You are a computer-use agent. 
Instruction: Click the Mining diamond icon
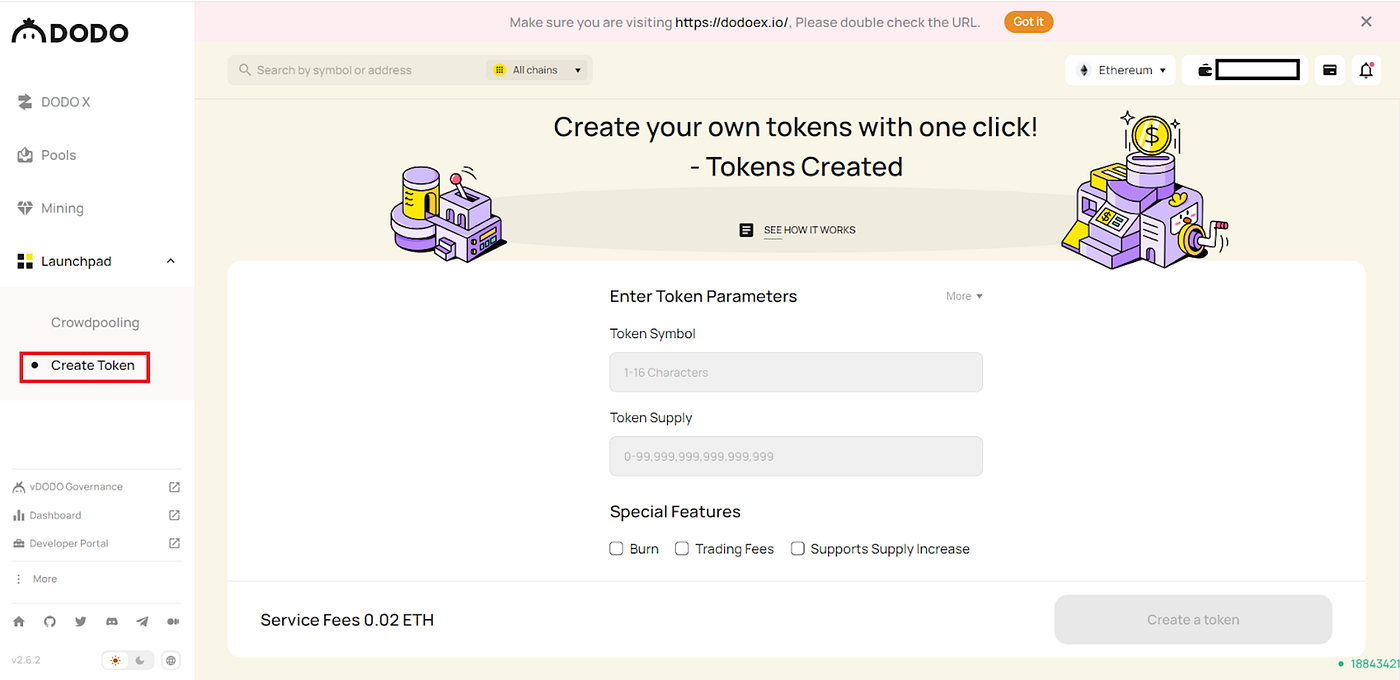pos(26,208)
